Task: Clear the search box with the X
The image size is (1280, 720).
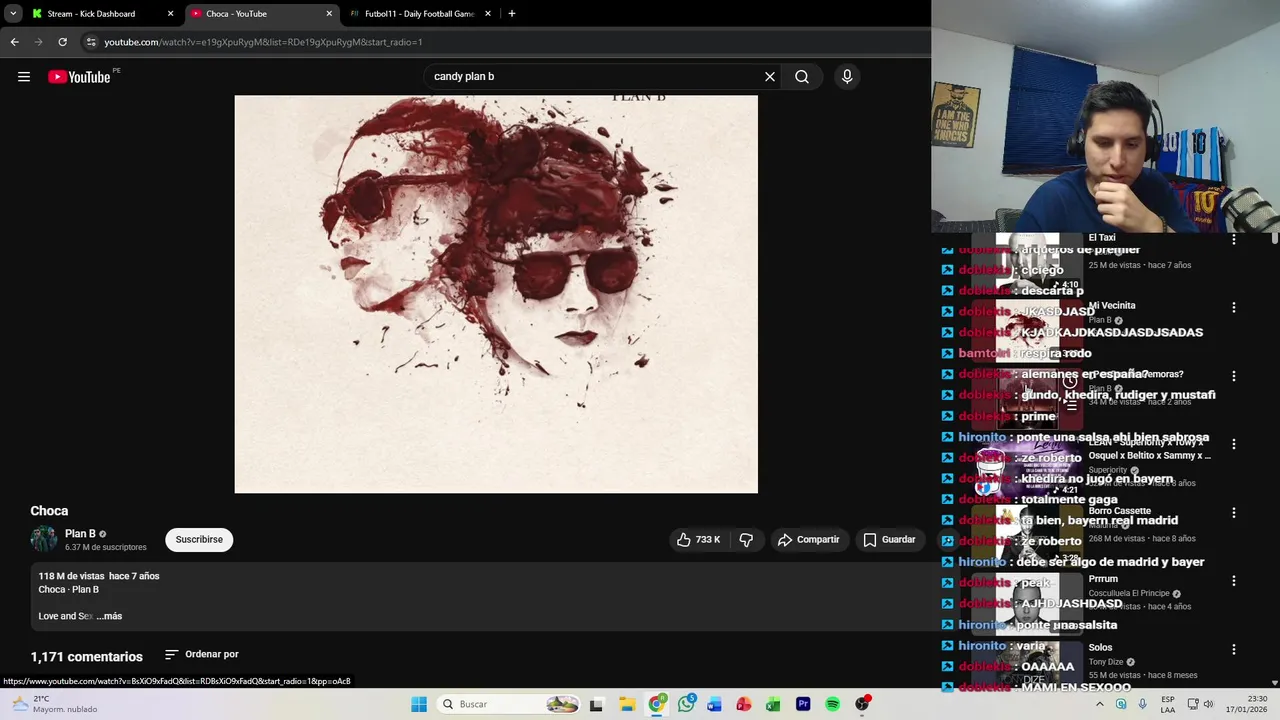Action: pyautogui.click(x=770, y=77)
